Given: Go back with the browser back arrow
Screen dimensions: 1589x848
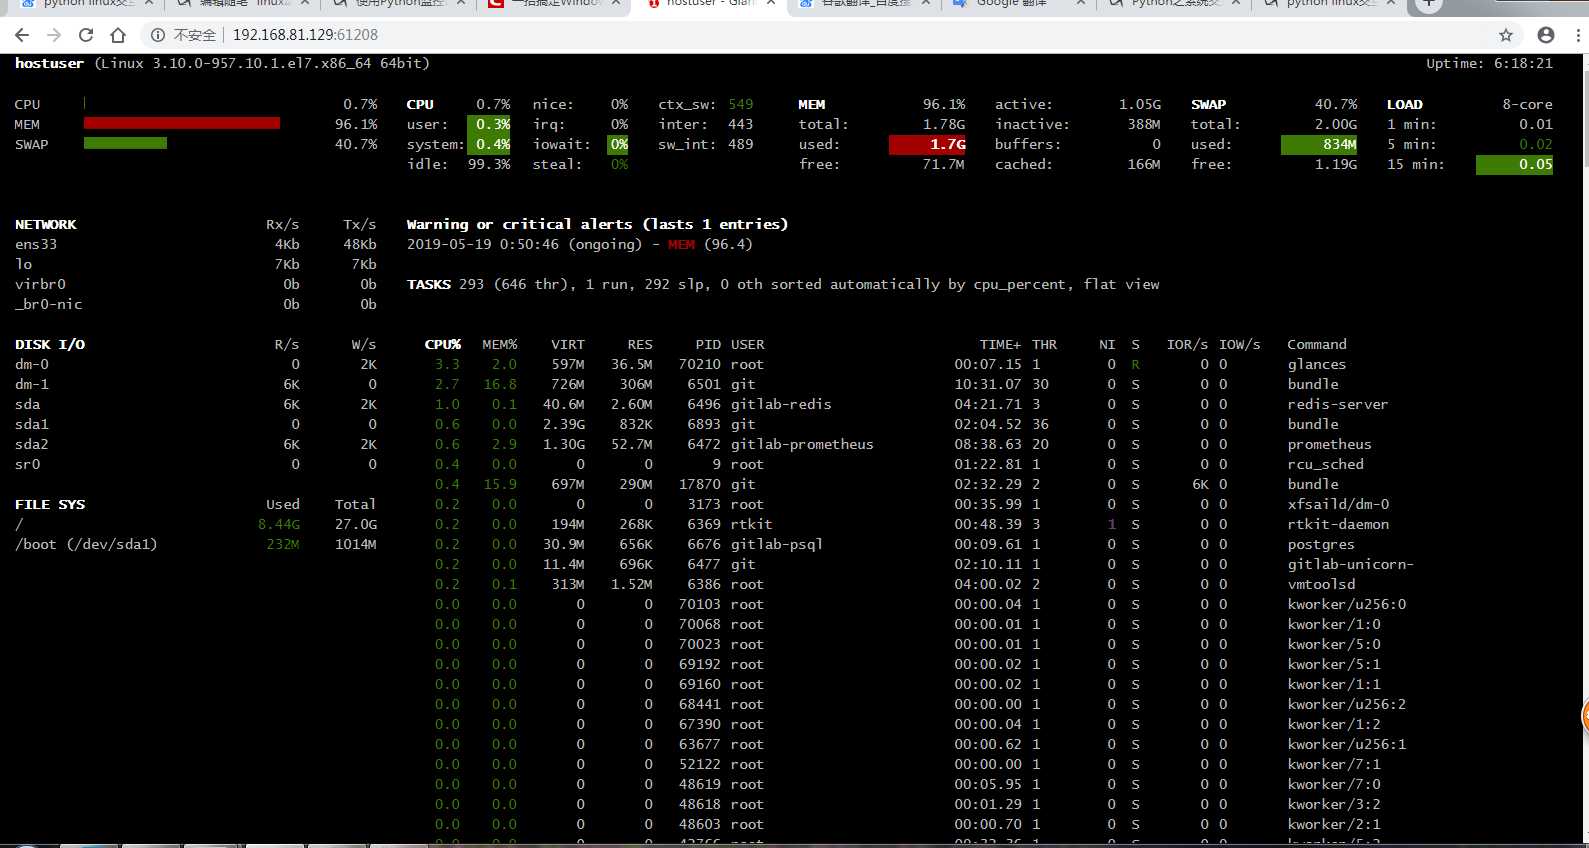Looking at the screenshot, I should tap(22, 35).
